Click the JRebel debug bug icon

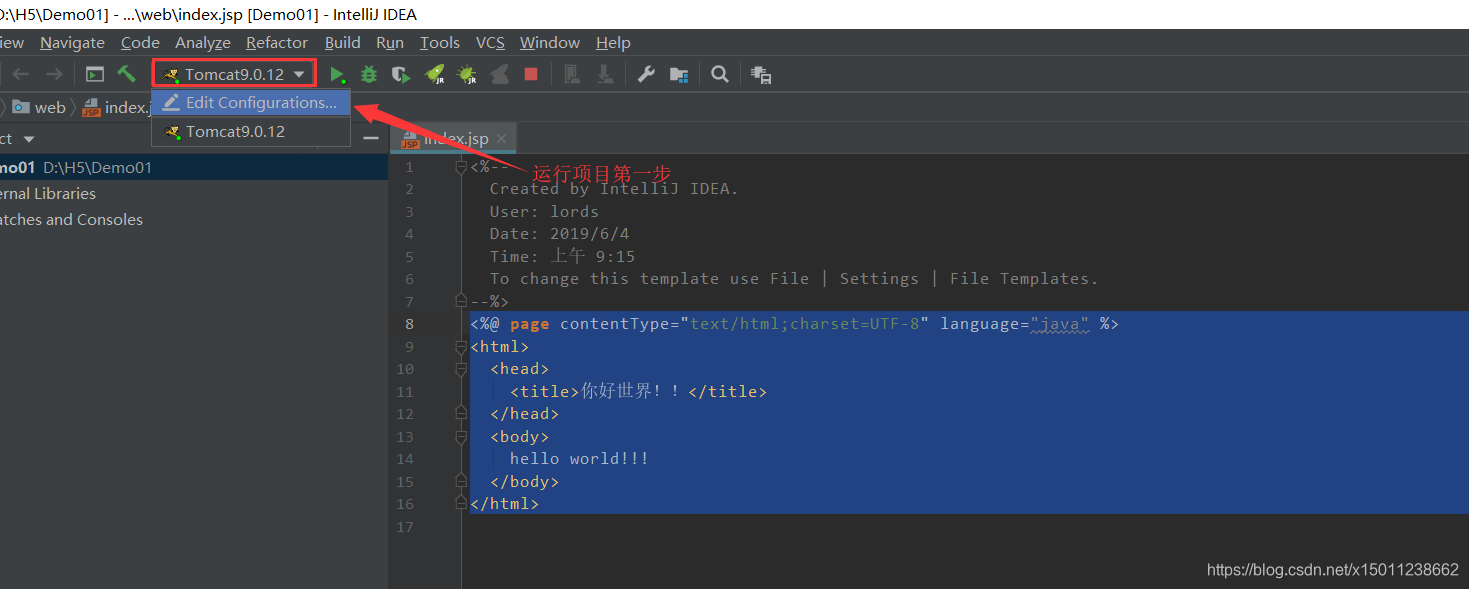466,74
